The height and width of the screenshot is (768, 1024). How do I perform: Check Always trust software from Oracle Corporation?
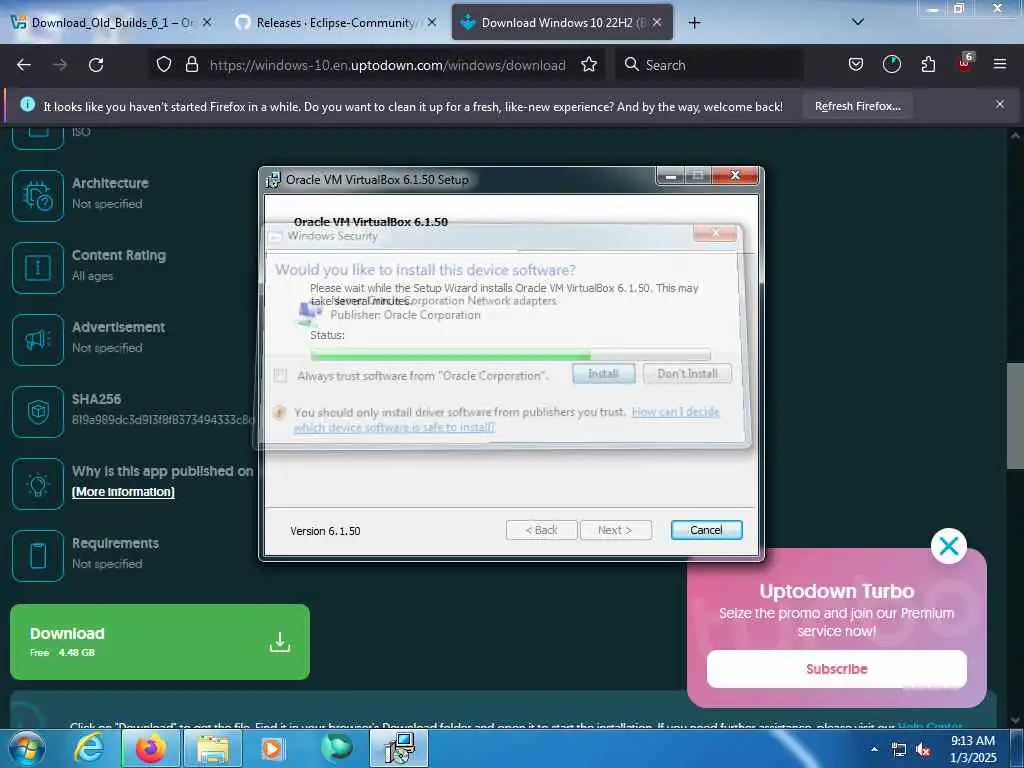[280, 376]
